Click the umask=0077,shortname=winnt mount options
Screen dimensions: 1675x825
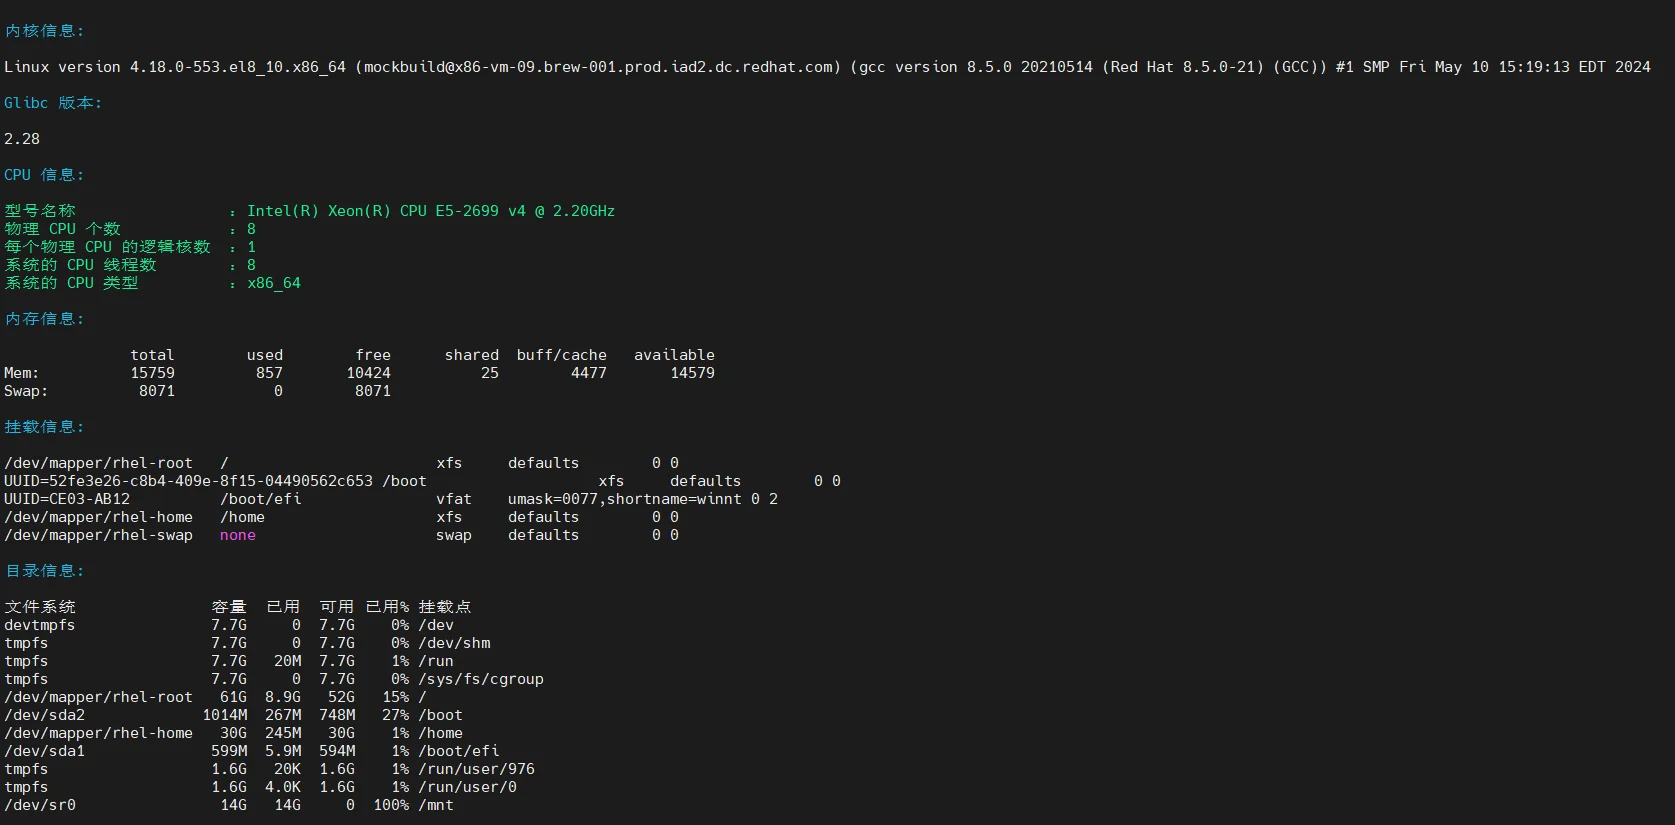[x=624, y=499]
